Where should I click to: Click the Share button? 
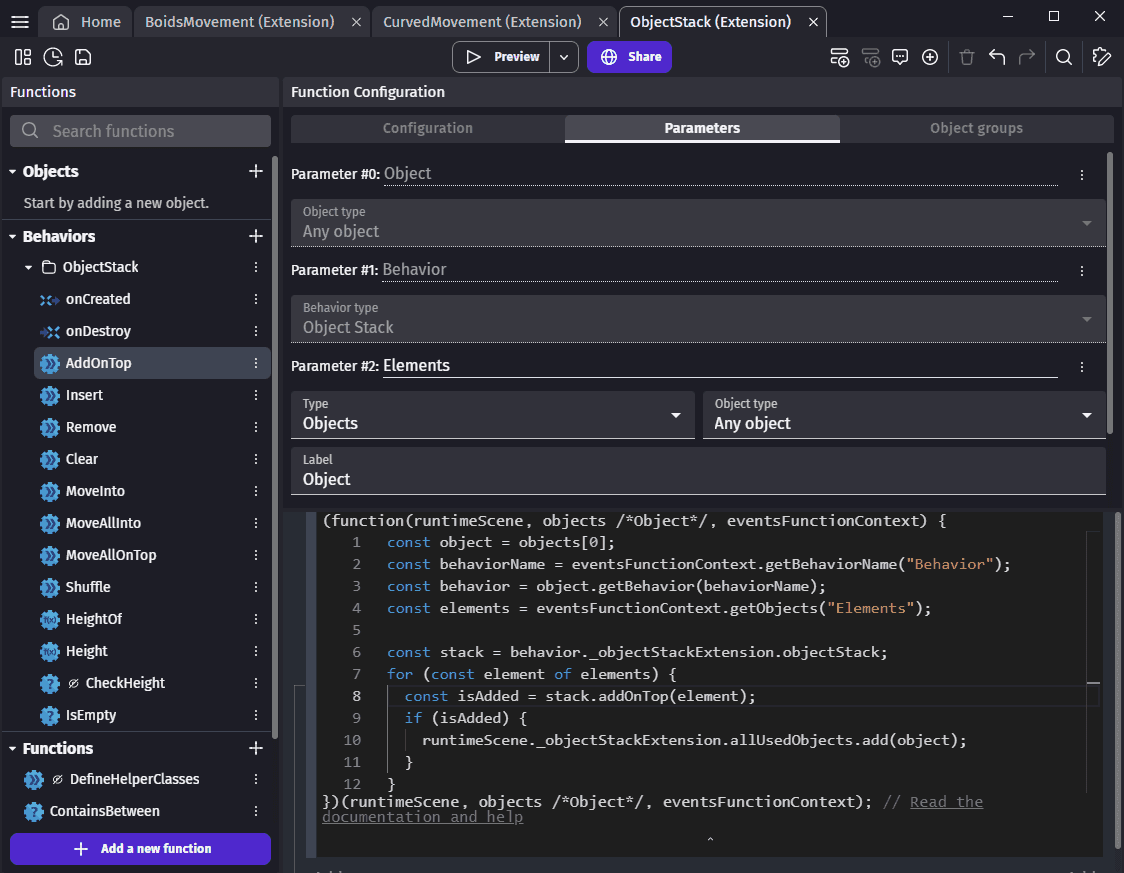(629, 57)
